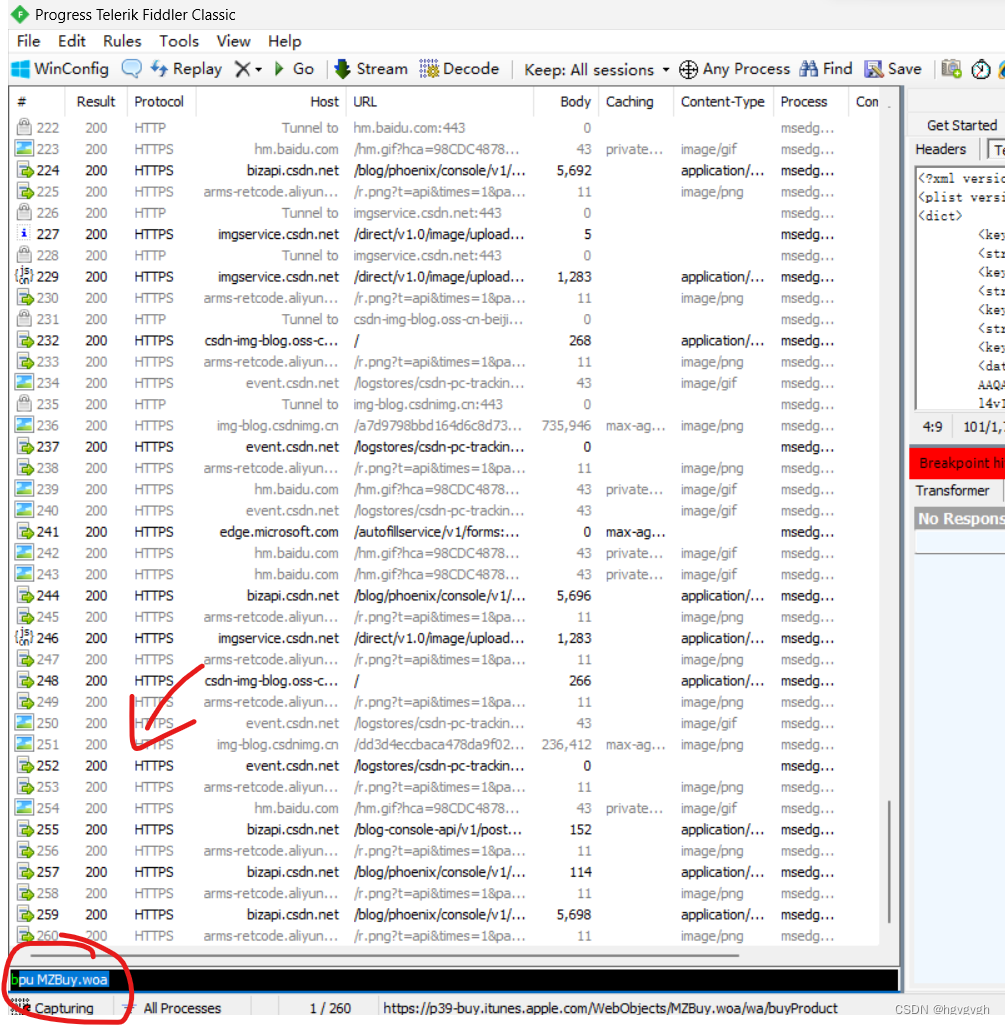Image resolution: width=1005 pixels, height=1026 pixels.
Task: Open the Rules menu
Action: (x=122, y=41)
